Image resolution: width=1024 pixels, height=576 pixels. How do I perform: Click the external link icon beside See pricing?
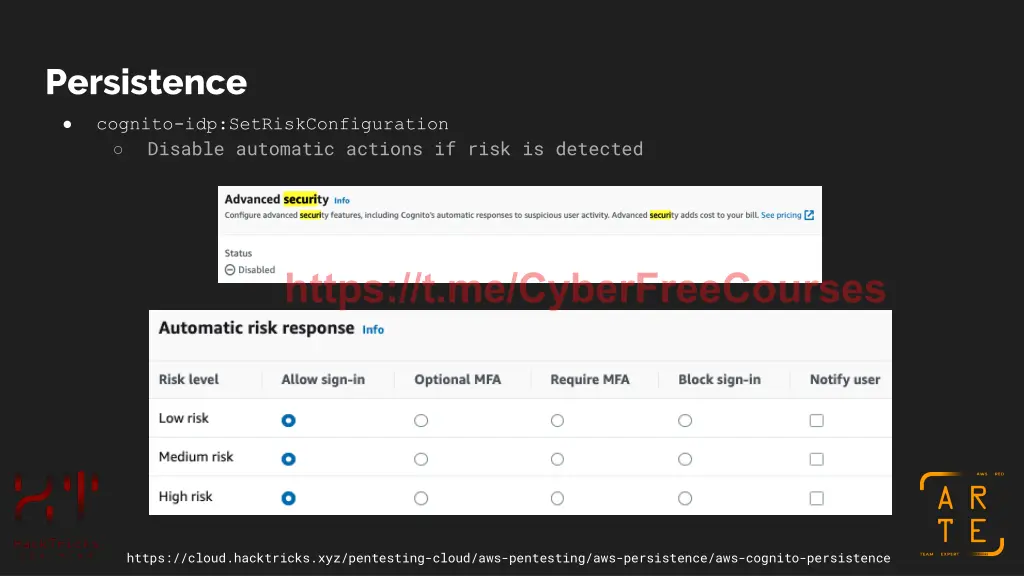pos(809,215)
